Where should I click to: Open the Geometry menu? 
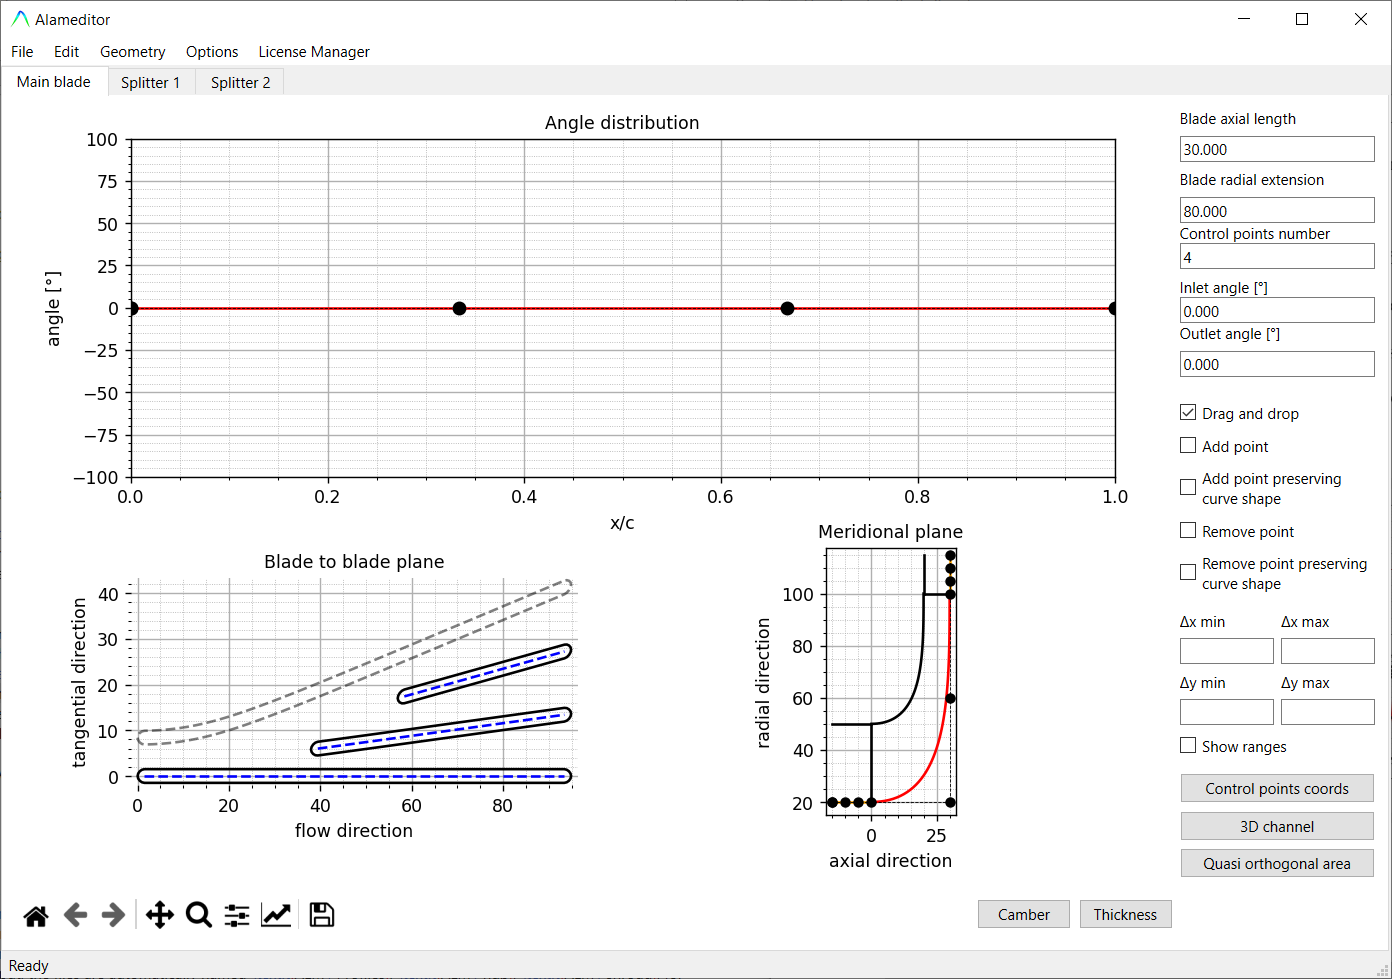coord(132,52)
